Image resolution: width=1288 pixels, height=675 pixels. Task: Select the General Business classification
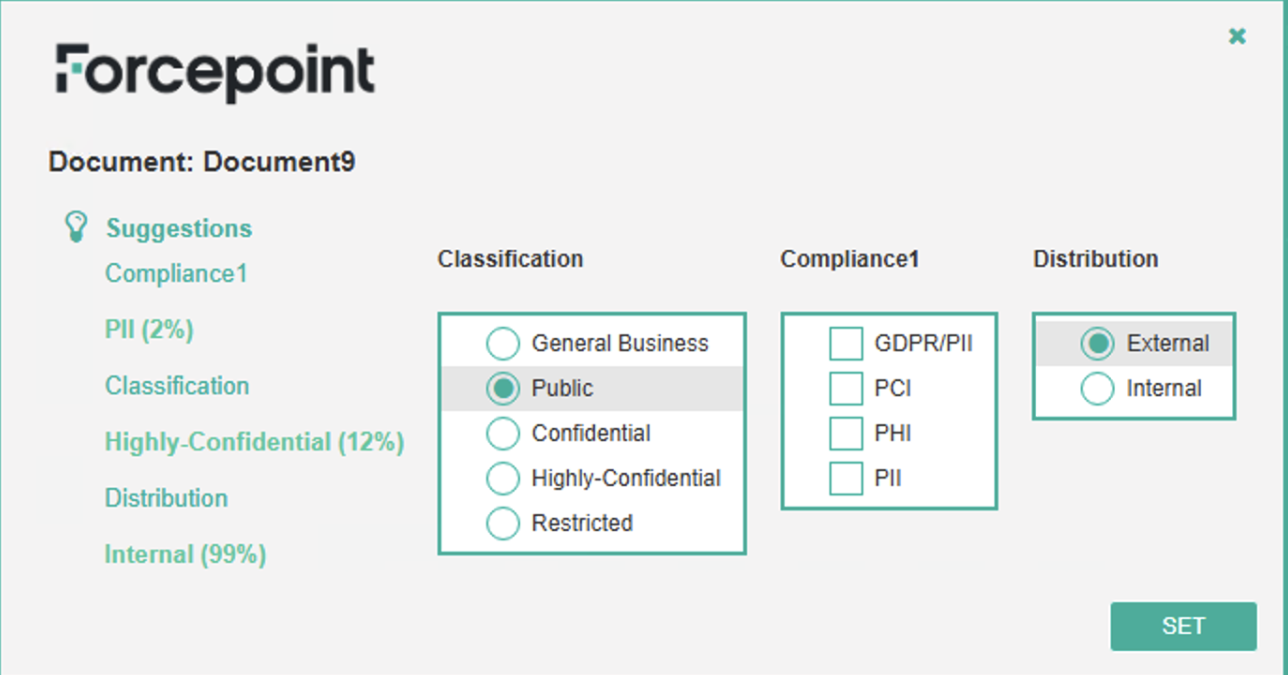(503, 344)
